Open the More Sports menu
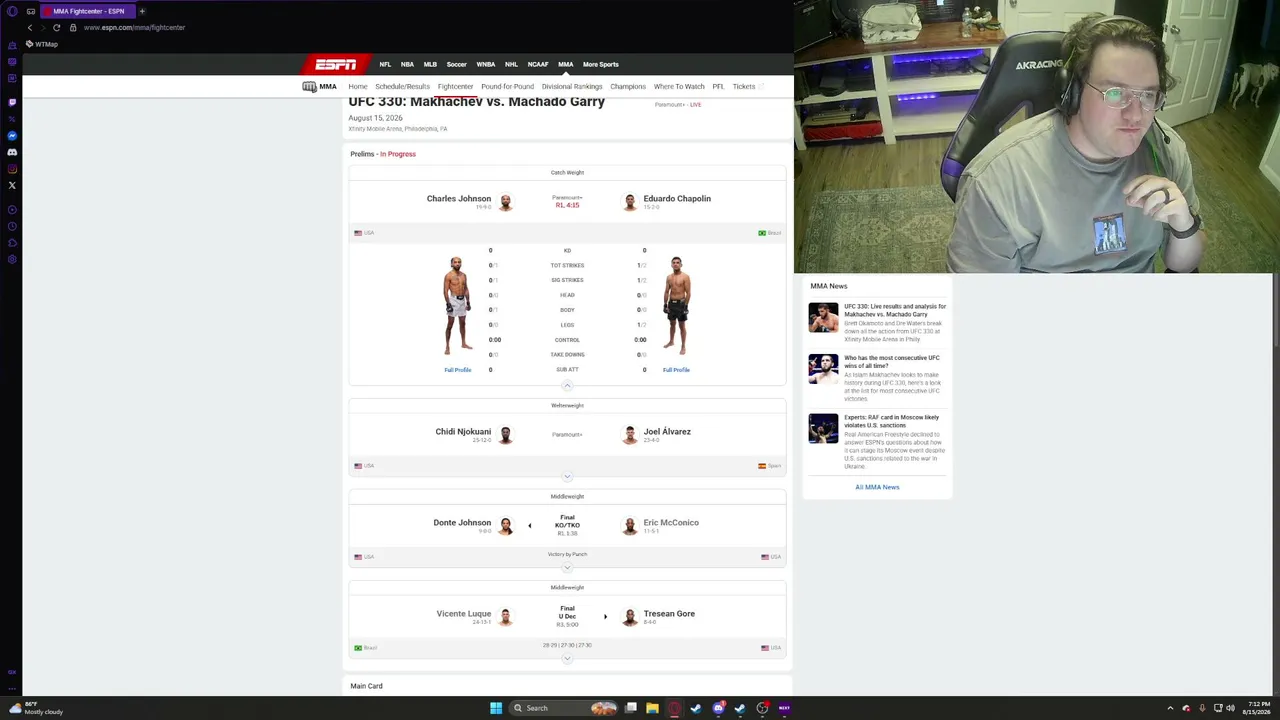The width and height of the screenshot is (1280, 720). (x=601, y=64)
